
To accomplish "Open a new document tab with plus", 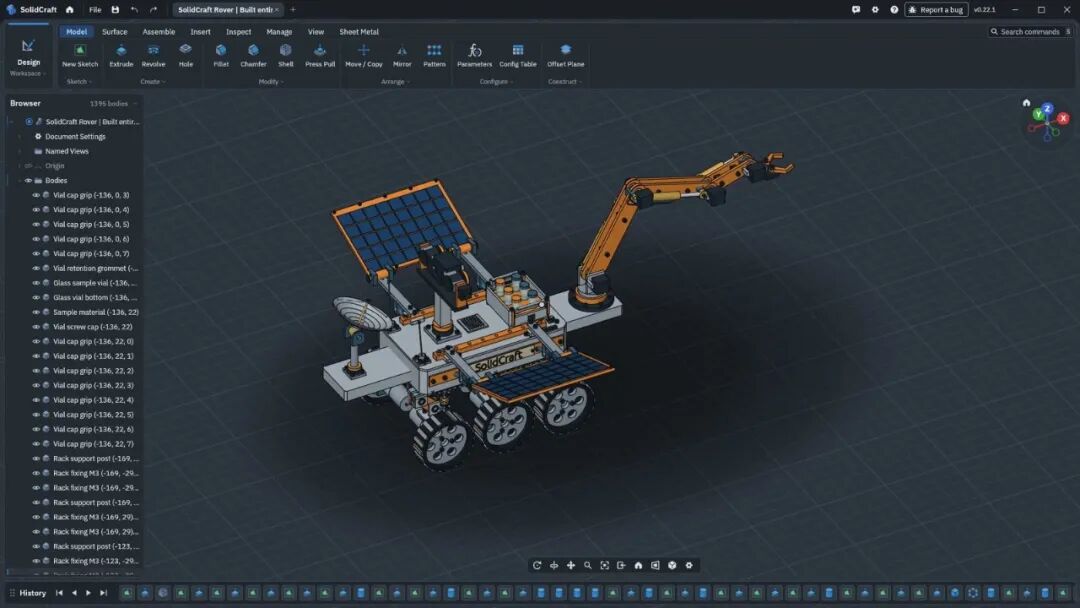I will pyautogui.click(x=293, y=10).
